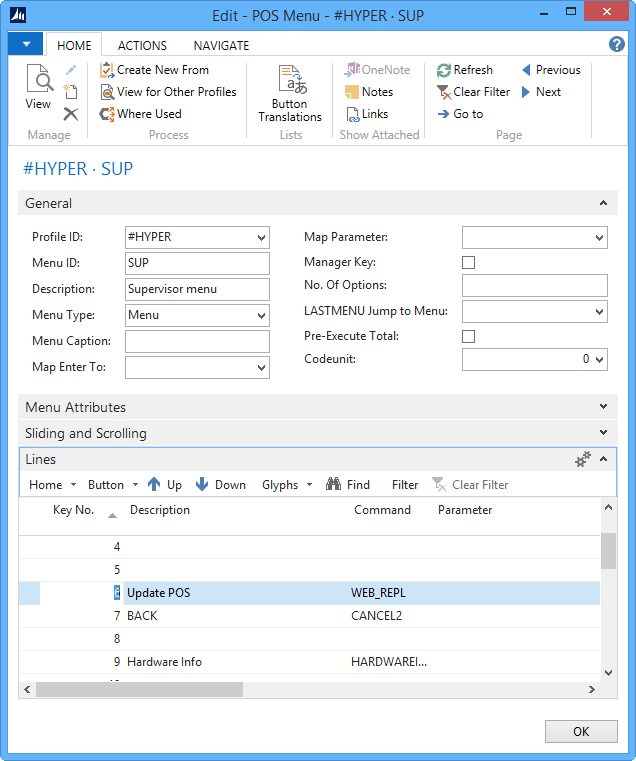Open Button Translations list

290,94
